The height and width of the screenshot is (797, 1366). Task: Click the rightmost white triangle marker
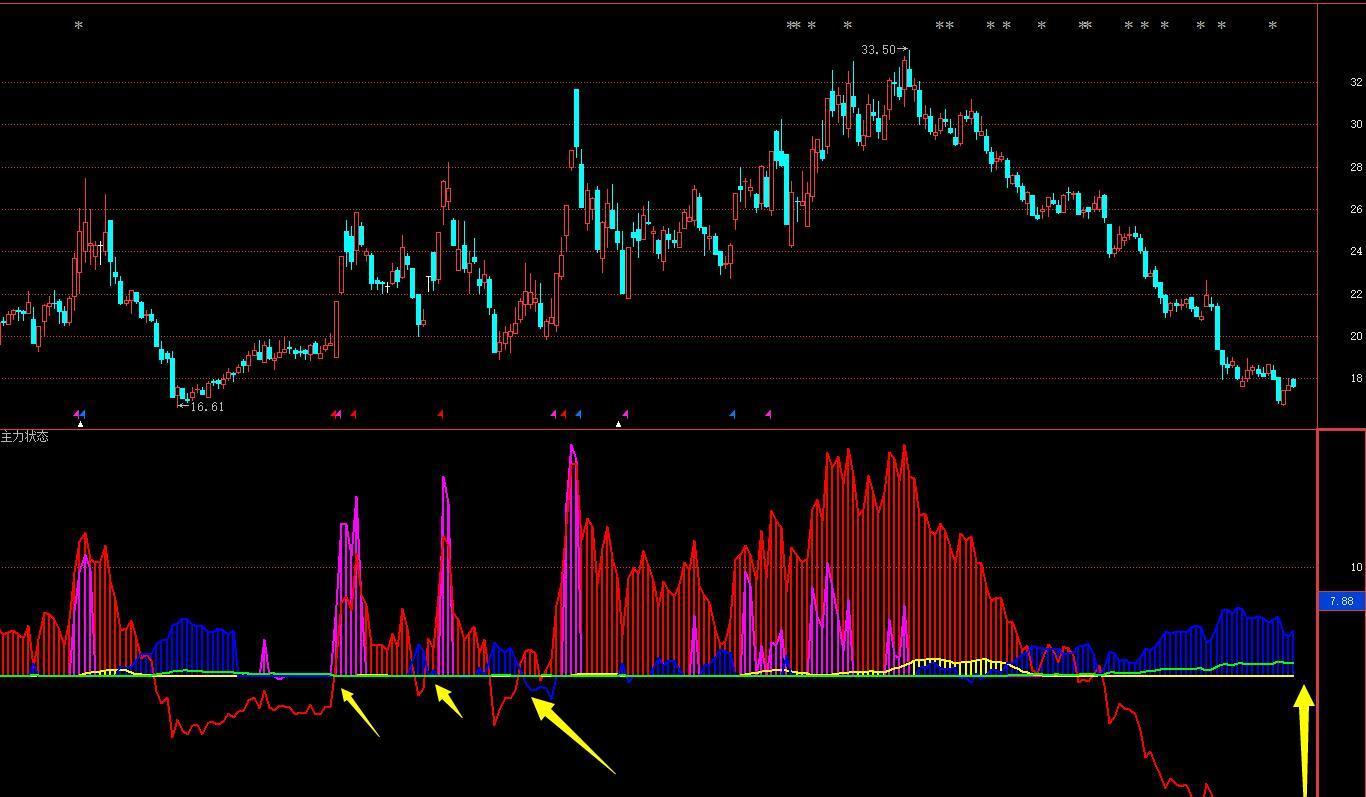(x=618, y=424)
